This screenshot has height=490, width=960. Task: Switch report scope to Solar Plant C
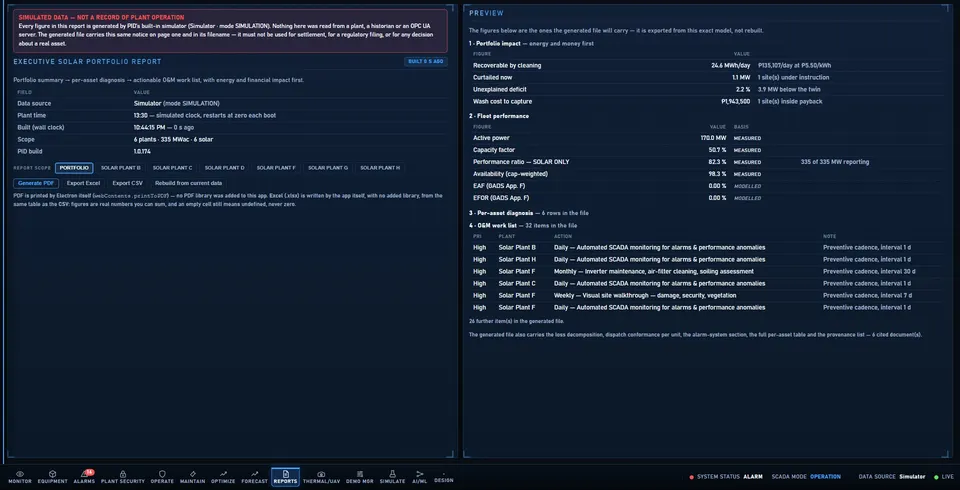coord(173,168)
